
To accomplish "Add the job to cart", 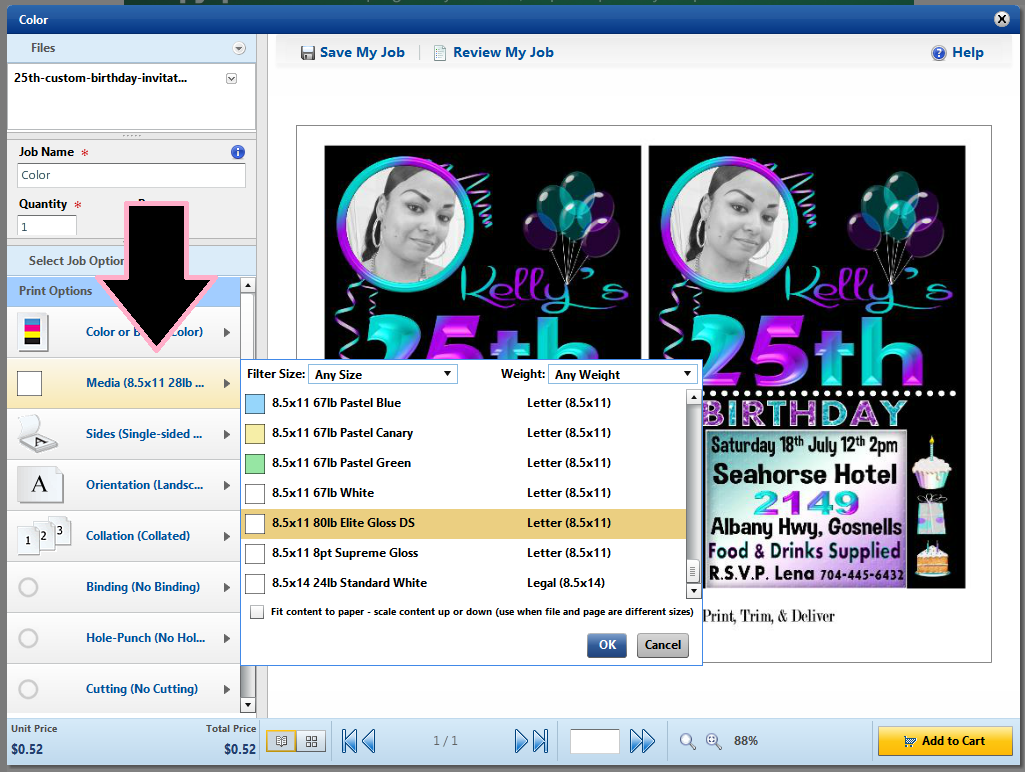I will tap(944, 741).
